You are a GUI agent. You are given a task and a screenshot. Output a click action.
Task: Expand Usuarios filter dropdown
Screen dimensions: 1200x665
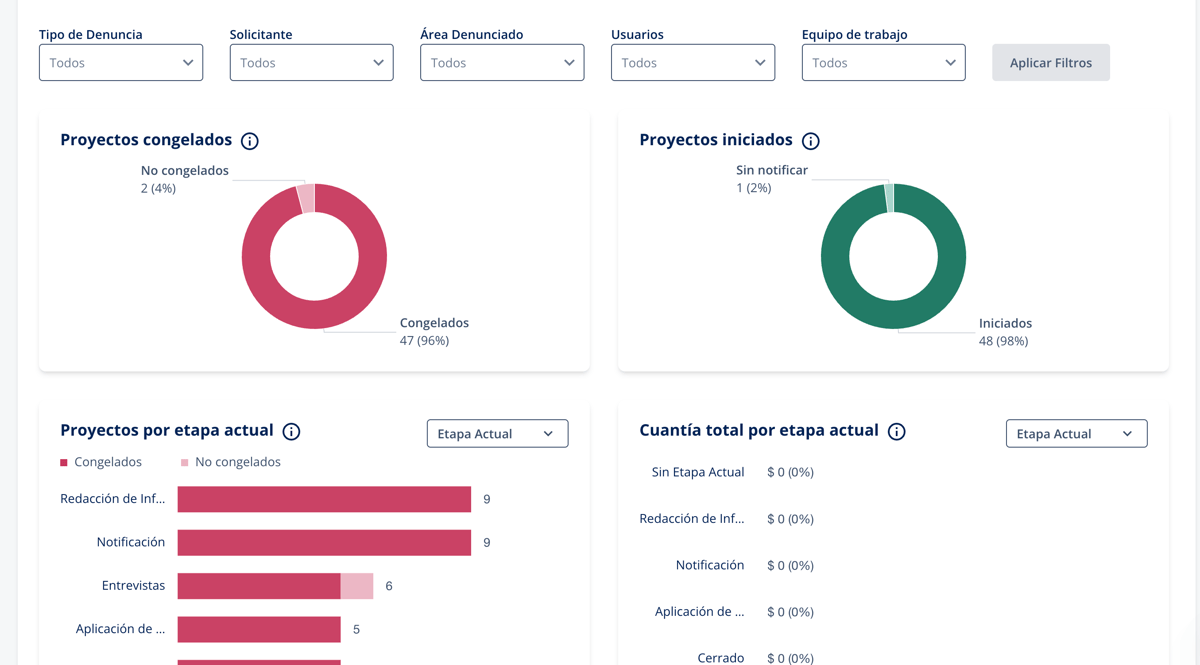point(693,63)
